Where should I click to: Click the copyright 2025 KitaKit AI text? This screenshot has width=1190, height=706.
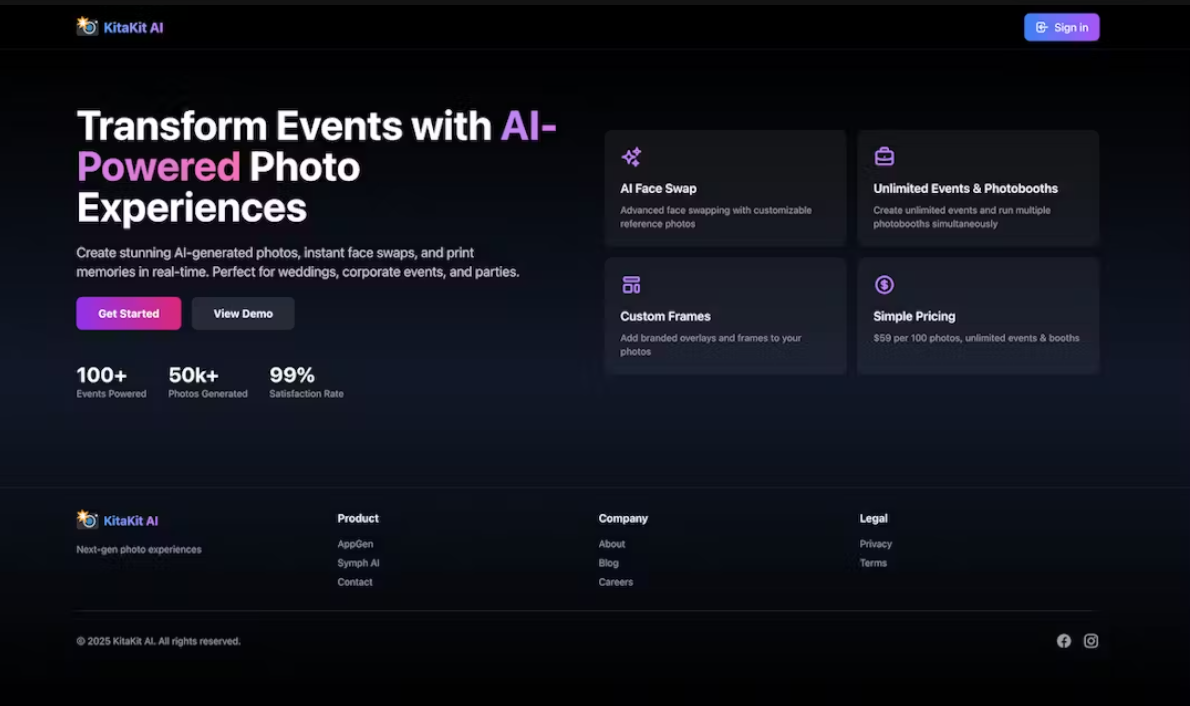coord(159,641)
